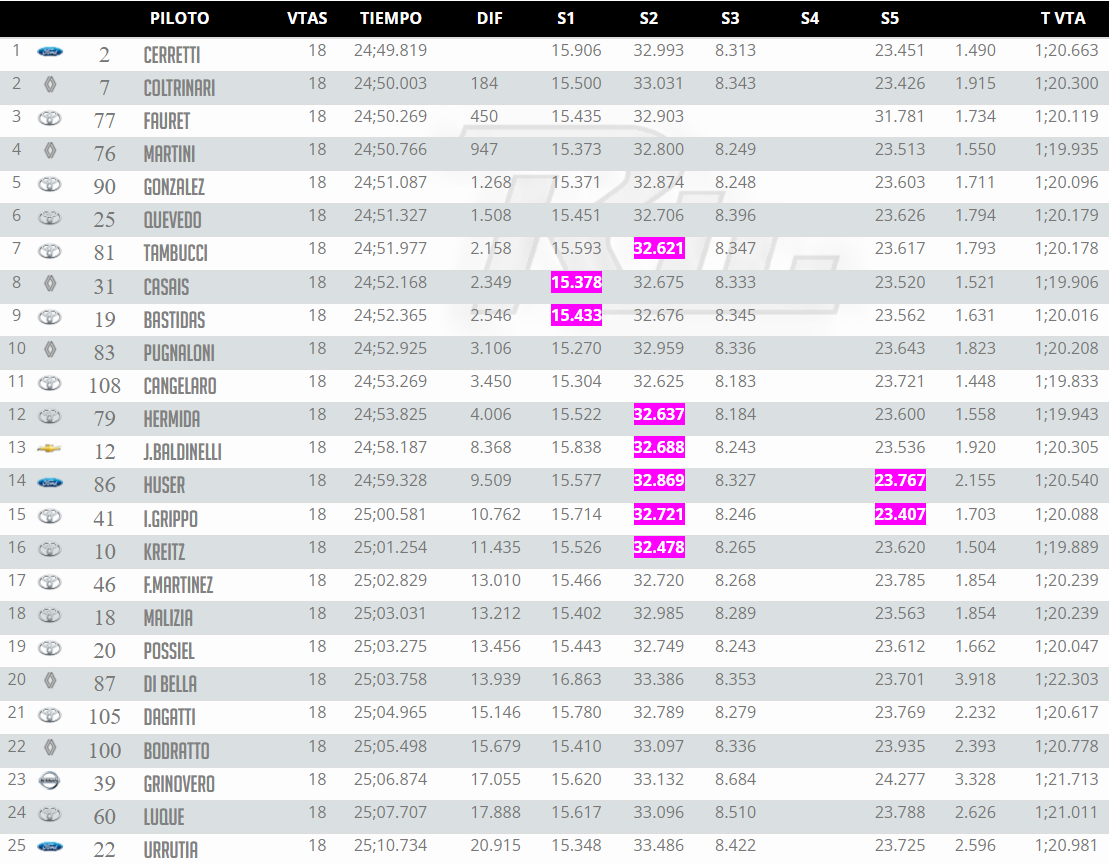1109x864 pixels.
Task: Click Kreitz's magenta-highlighted S2 time 32.478
Action: (x=659, y=548)
